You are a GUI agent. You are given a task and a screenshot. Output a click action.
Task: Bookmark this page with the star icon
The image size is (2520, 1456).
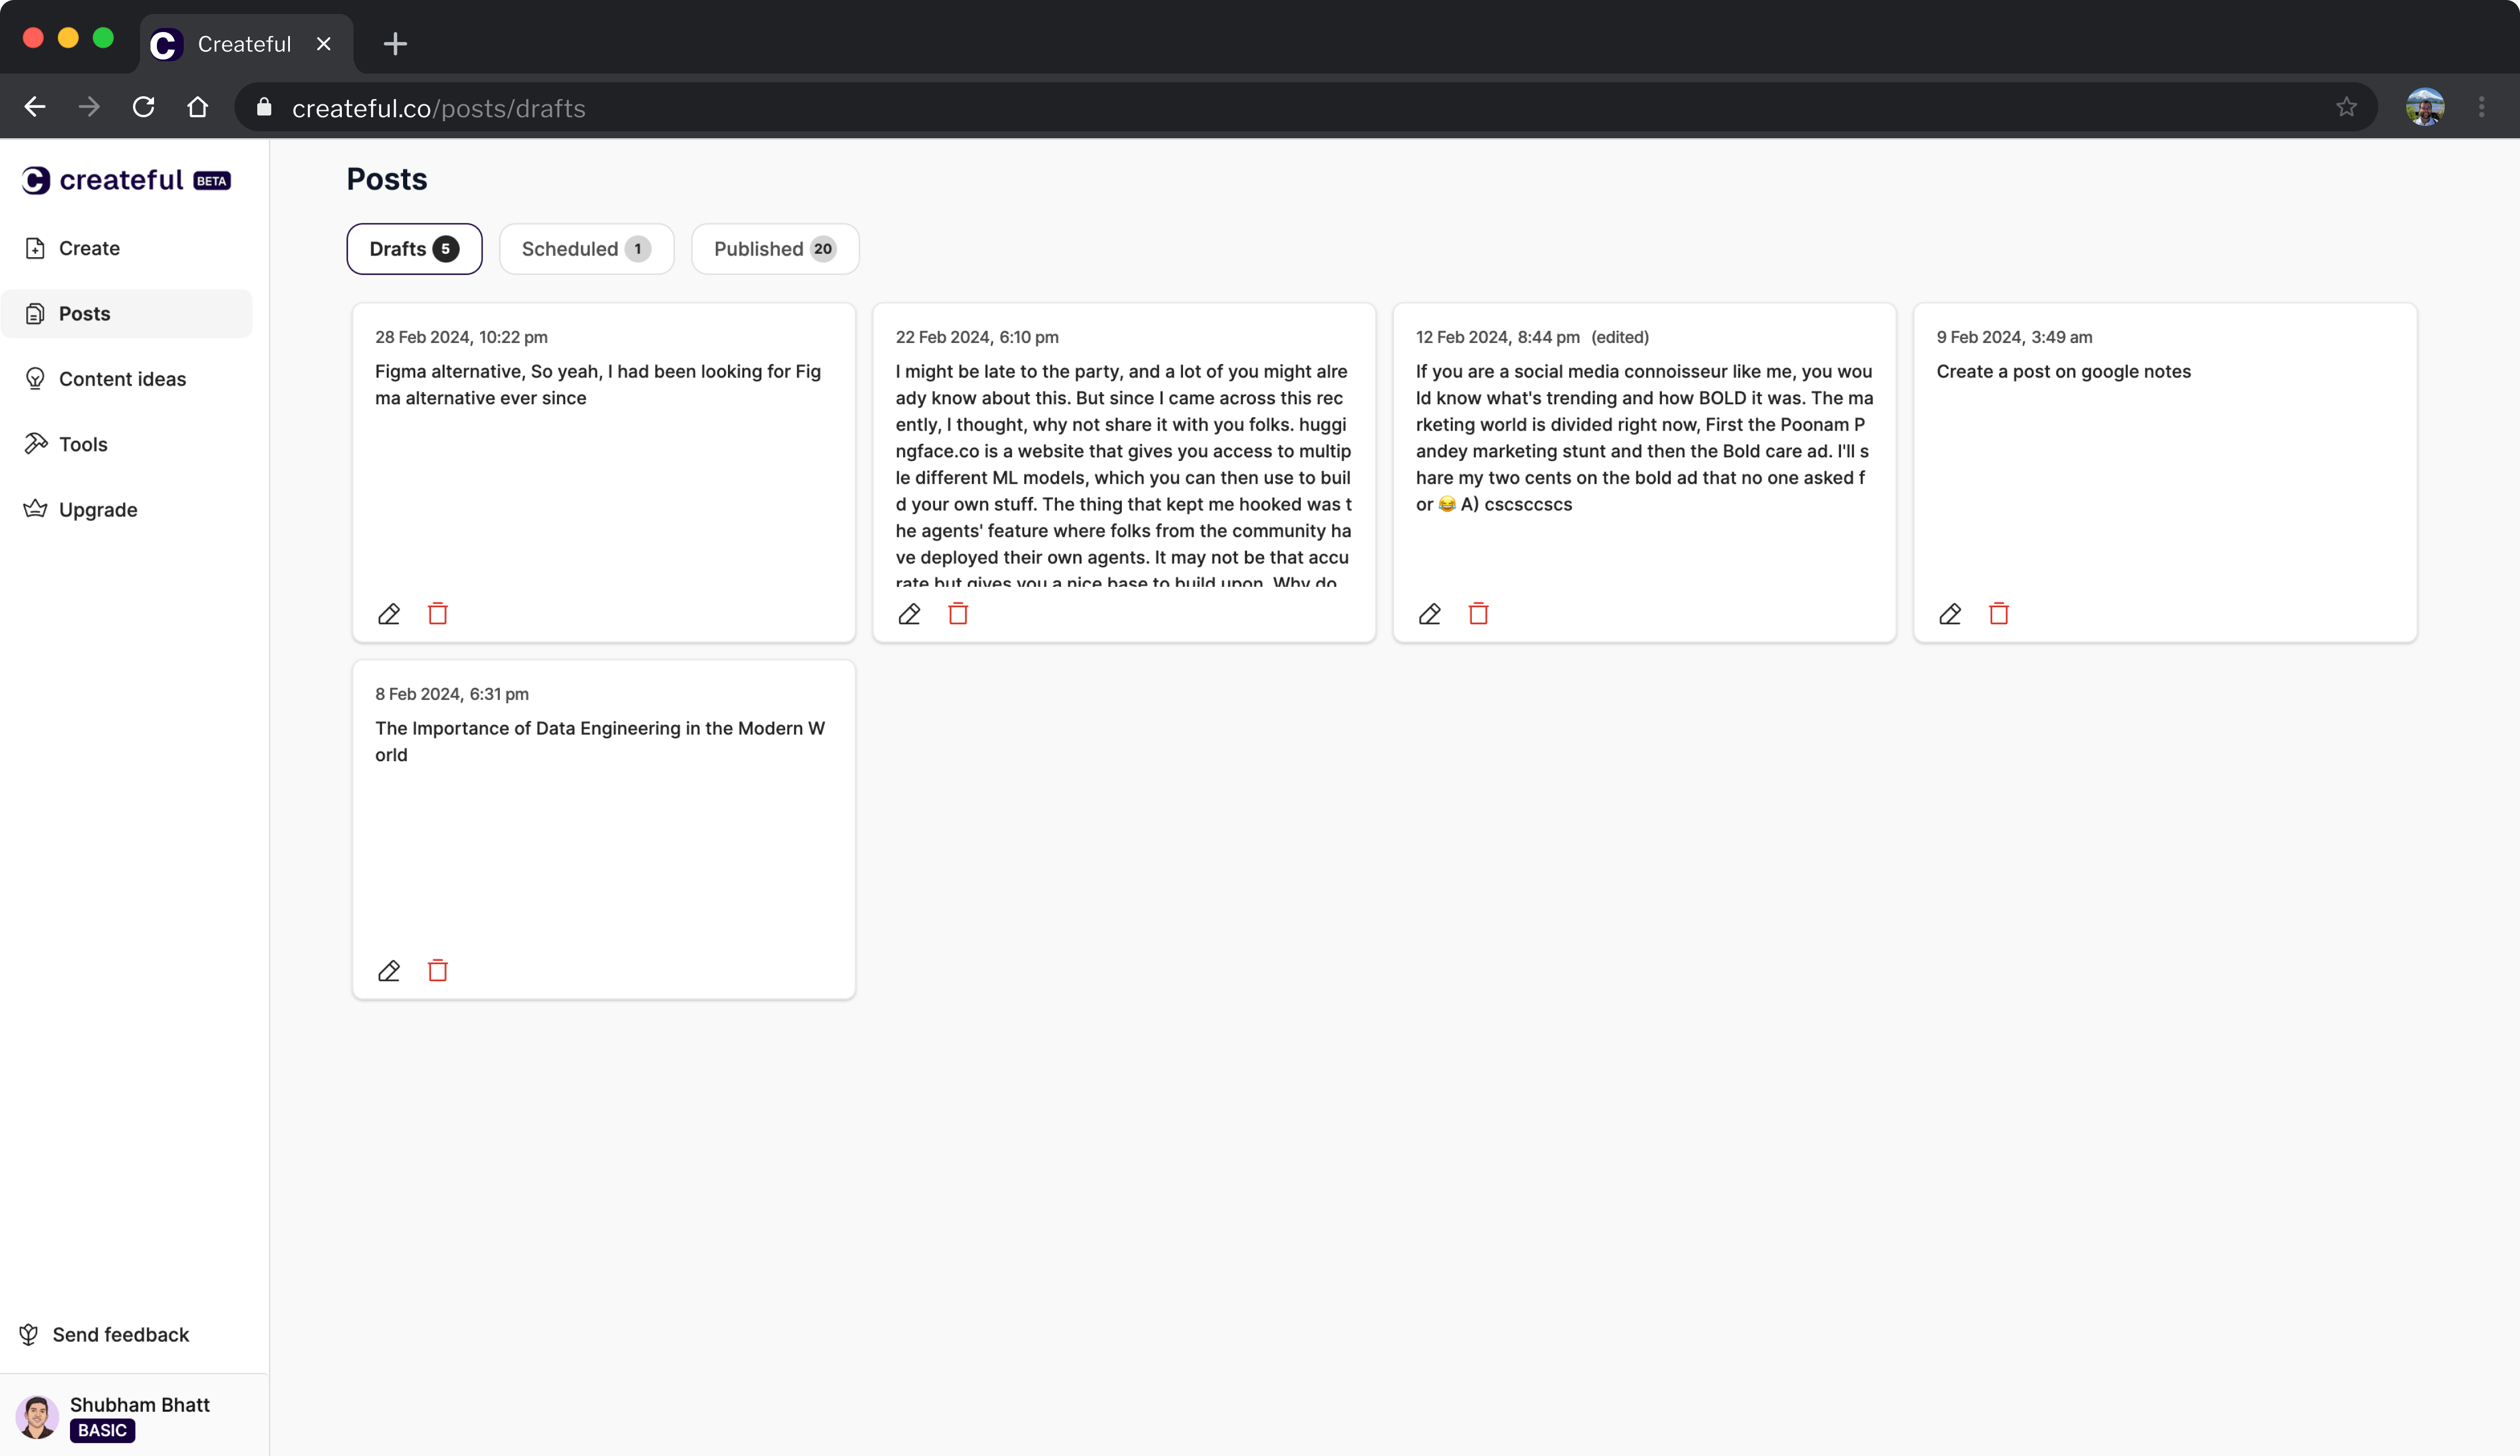[2347, 107]
